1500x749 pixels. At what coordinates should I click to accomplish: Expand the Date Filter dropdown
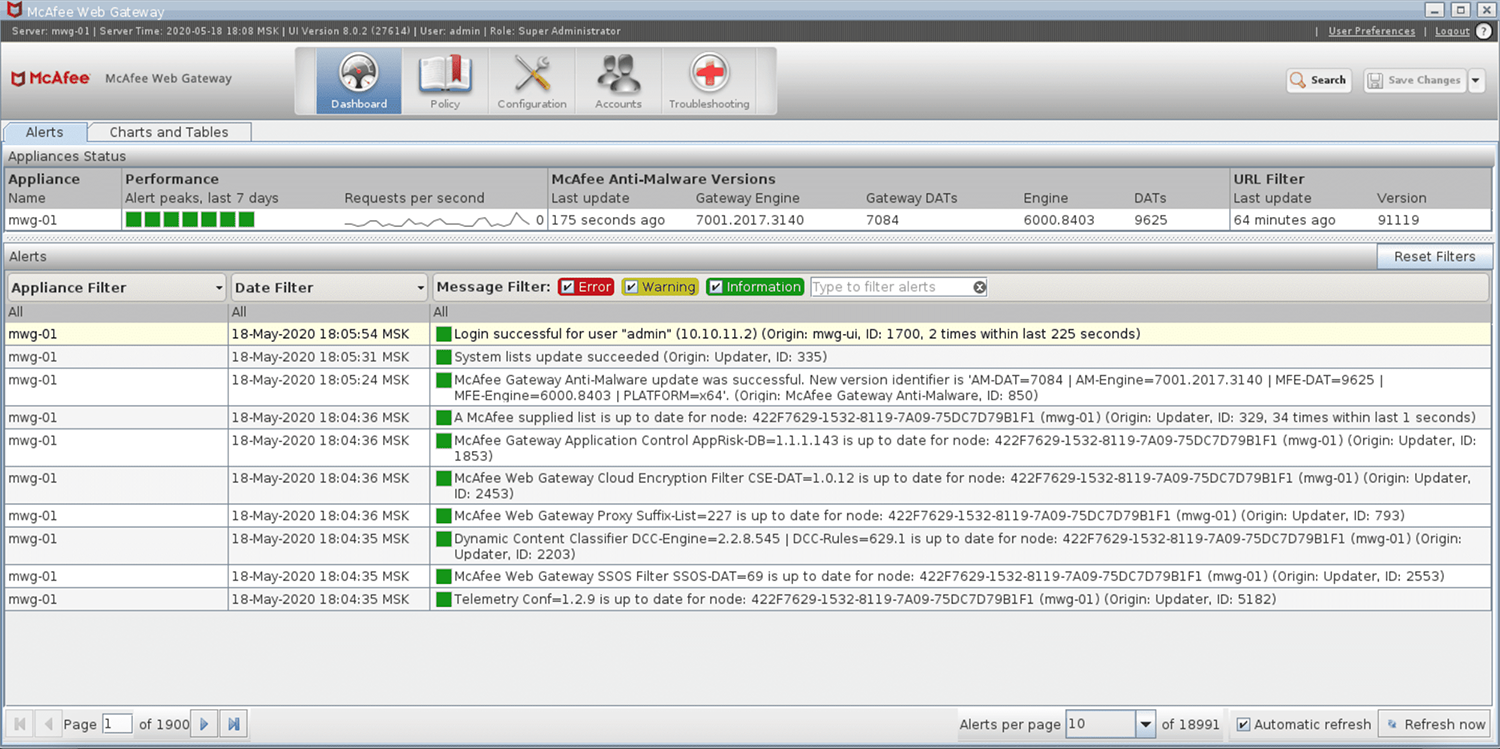pos(329,287)
